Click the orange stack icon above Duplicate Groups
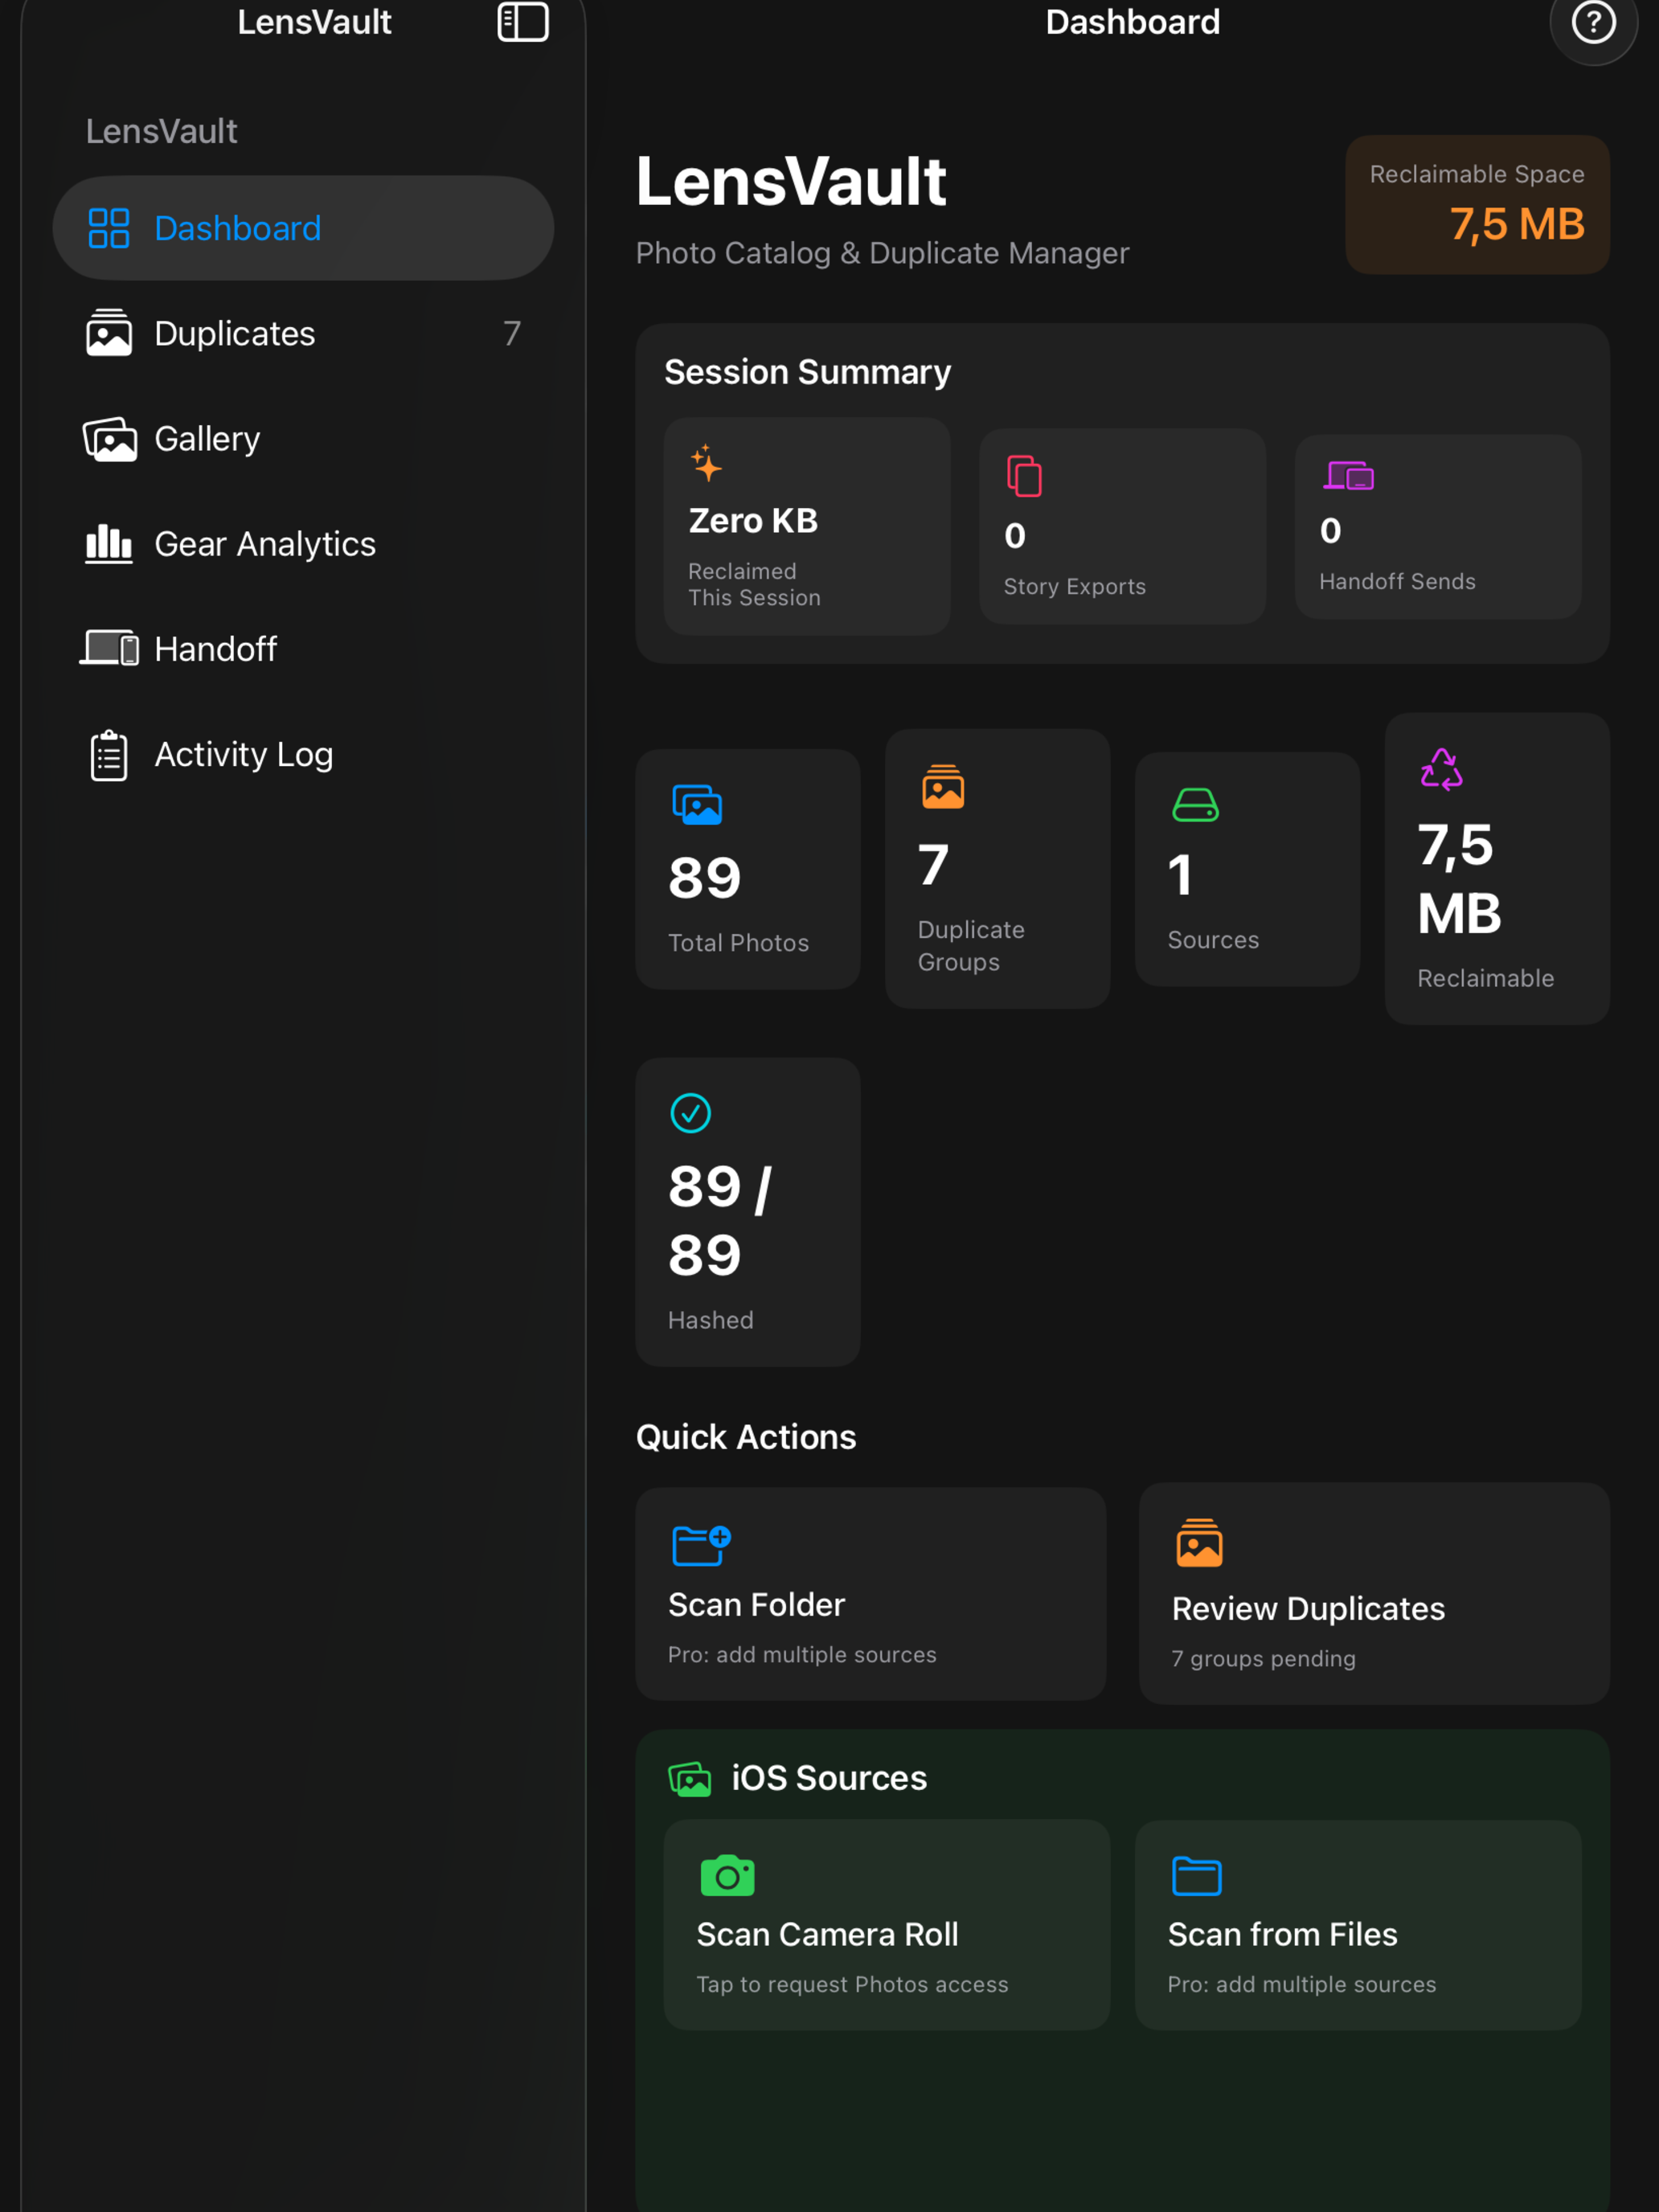Screen dimensions: 1659x2212 (x=943, y=787)
